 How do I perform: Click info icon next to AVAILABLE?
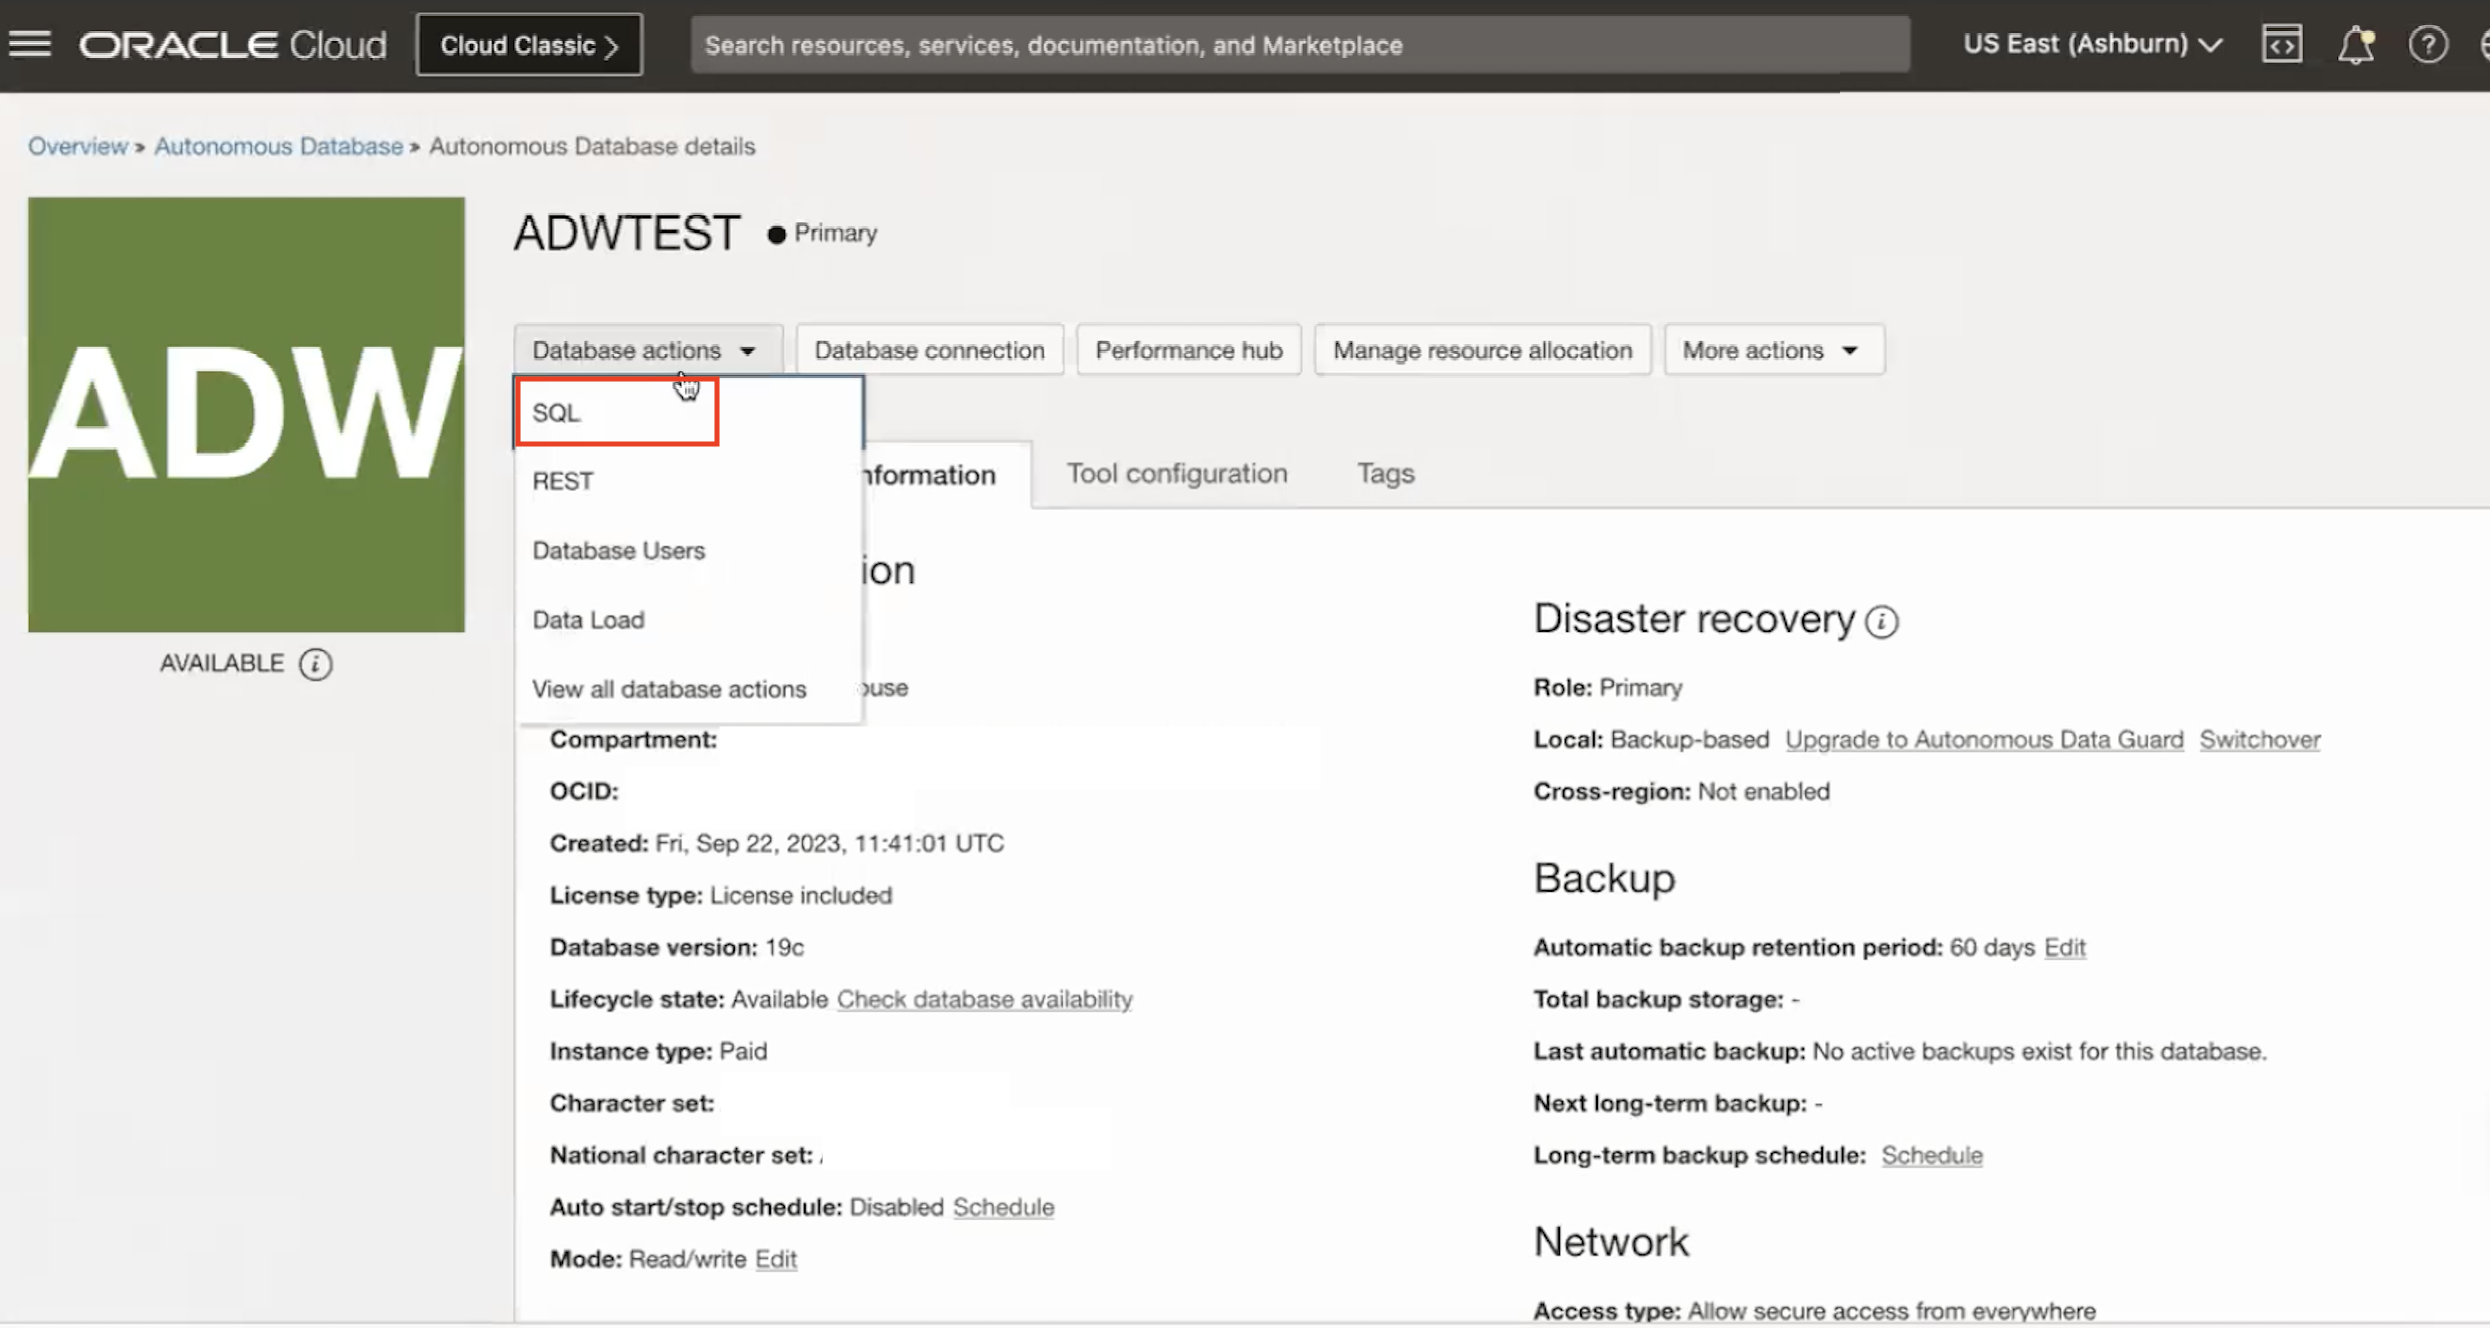316,664
